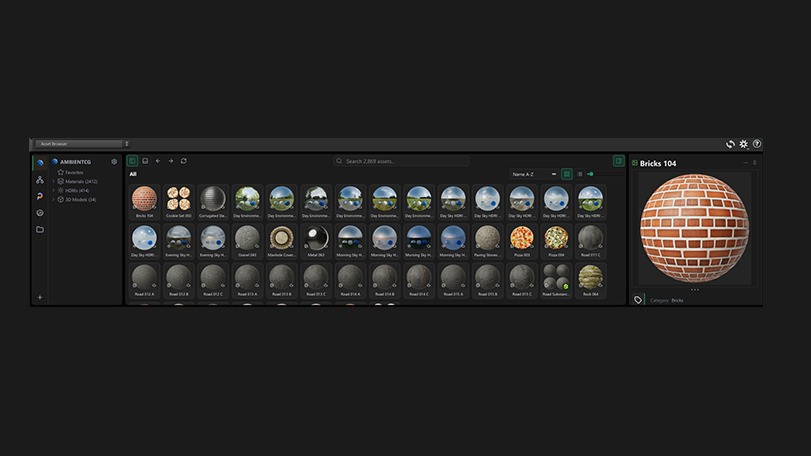This screenshot has width=811, height=456.
Task: Open AmbientCG library settings gear
Action: click(114, 162)
